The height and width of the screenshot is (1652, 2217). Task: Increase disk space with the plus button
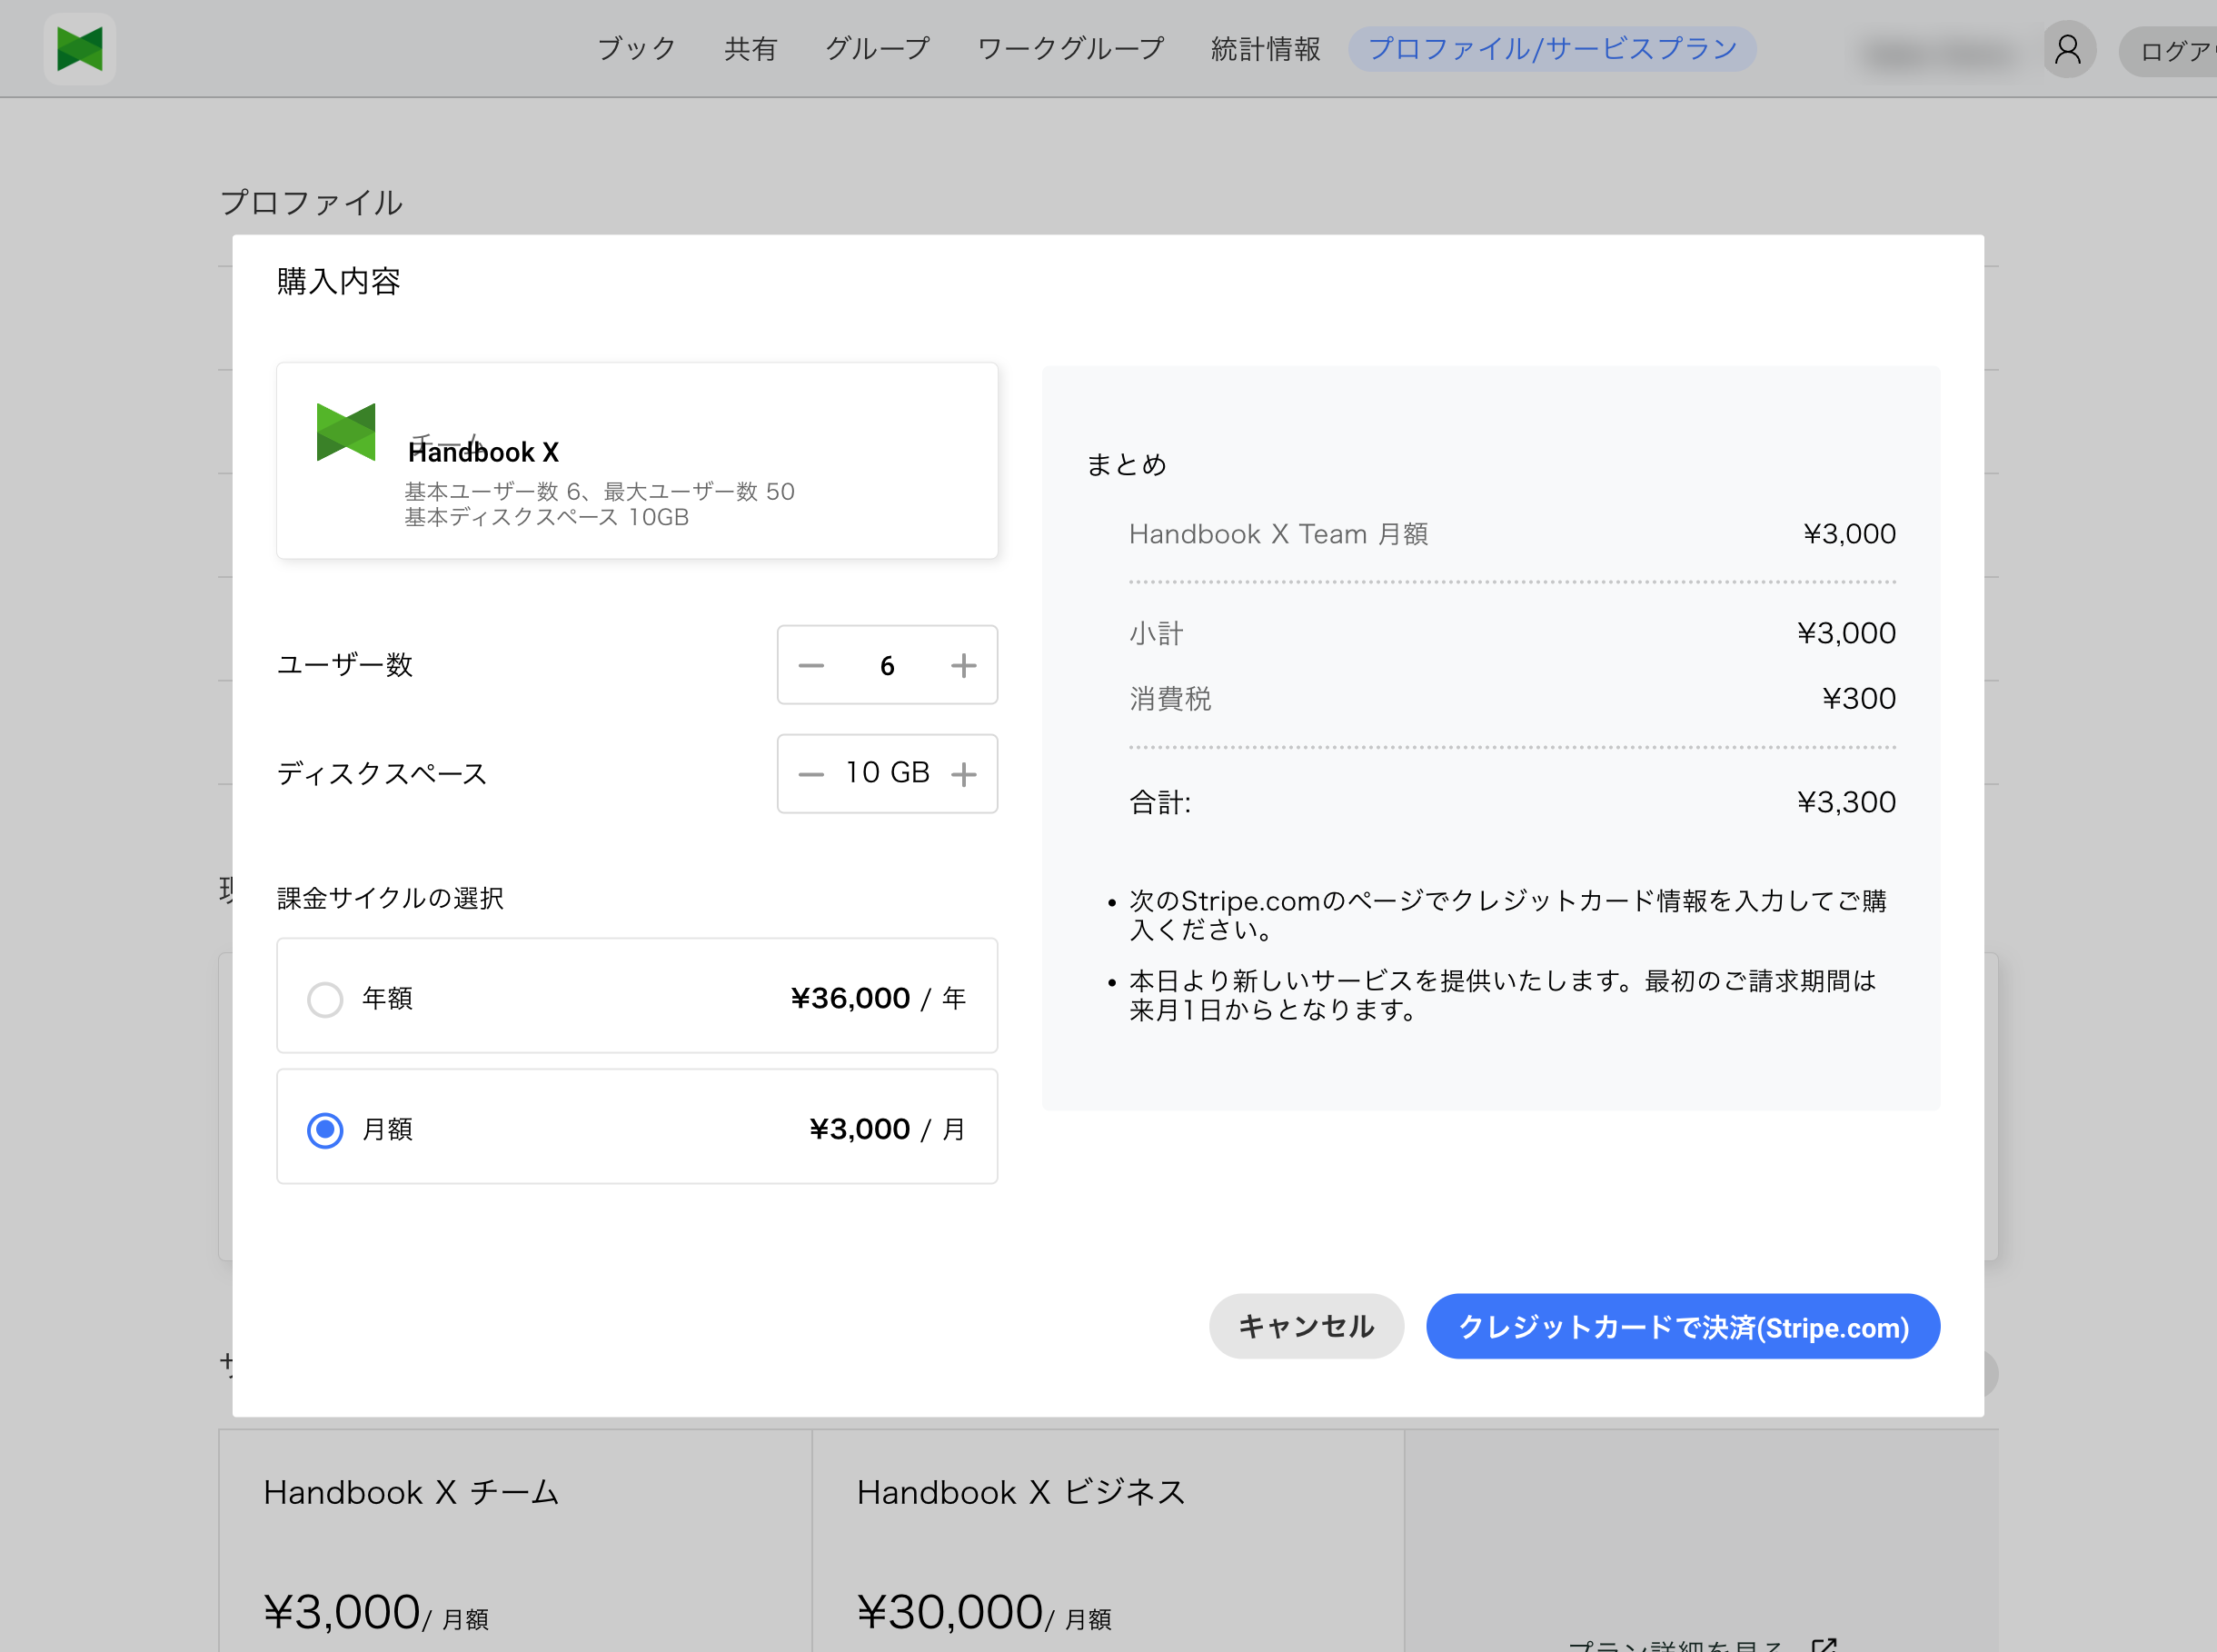click(963, 774)
